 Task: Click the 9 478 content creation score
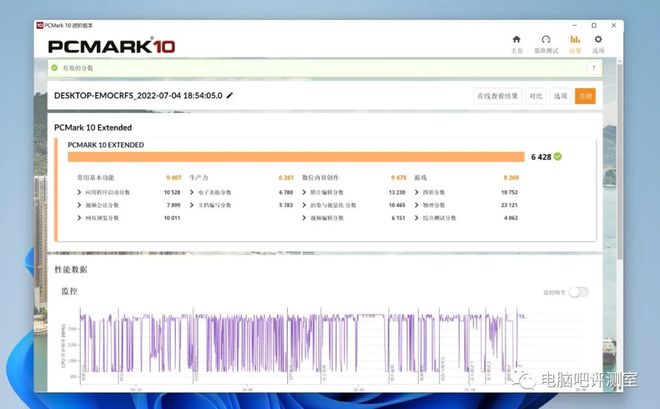click(398, 178)
